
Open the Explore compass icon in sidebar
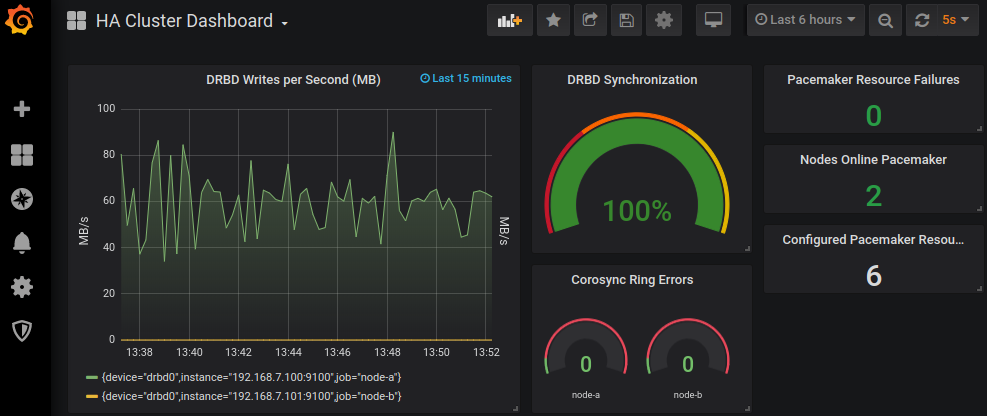22,200
